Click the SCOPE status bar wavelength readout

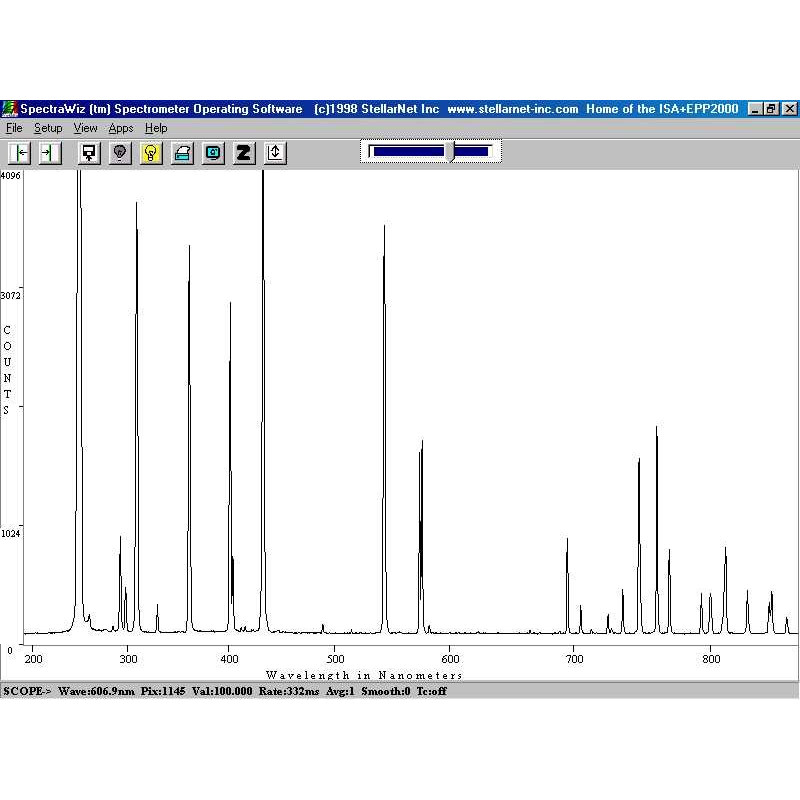[87, 690]
